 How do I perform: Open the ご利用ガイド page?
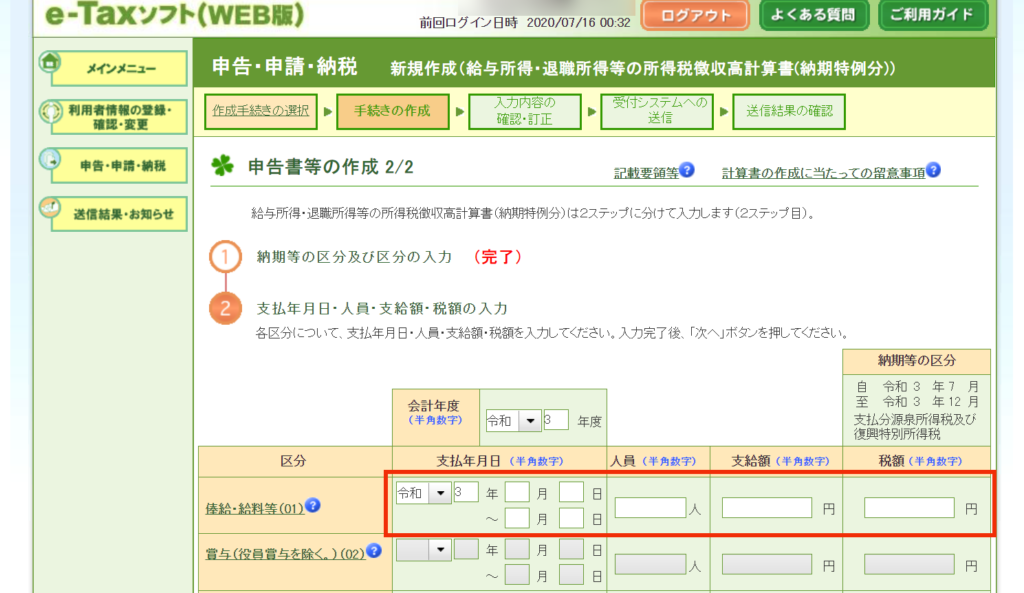pyautogui.click(x=933, y=15)
